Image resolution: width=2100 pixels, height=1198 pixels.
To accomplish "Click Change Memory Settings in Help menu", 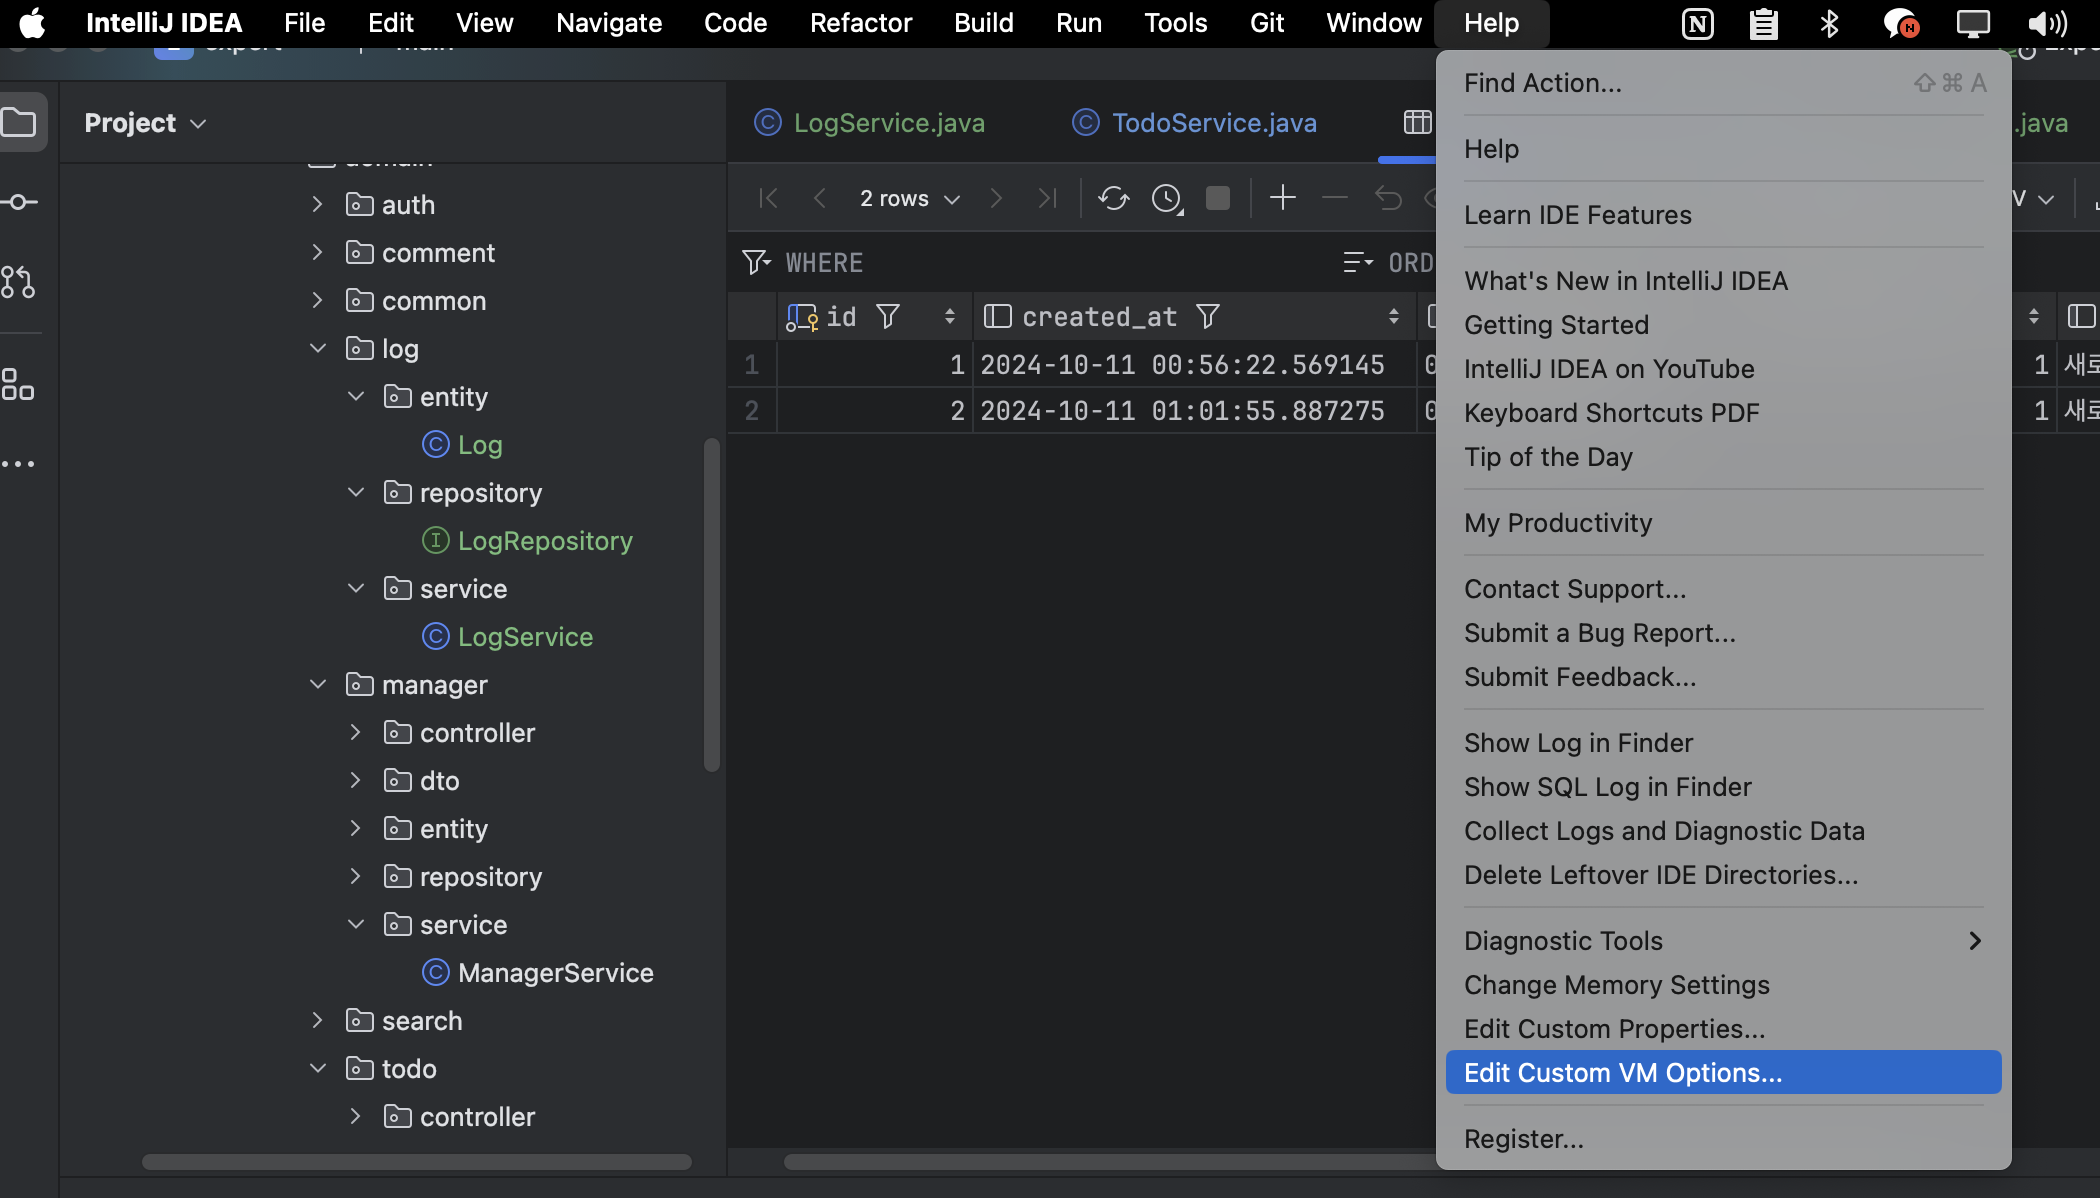I will [x=1616, y=985].
